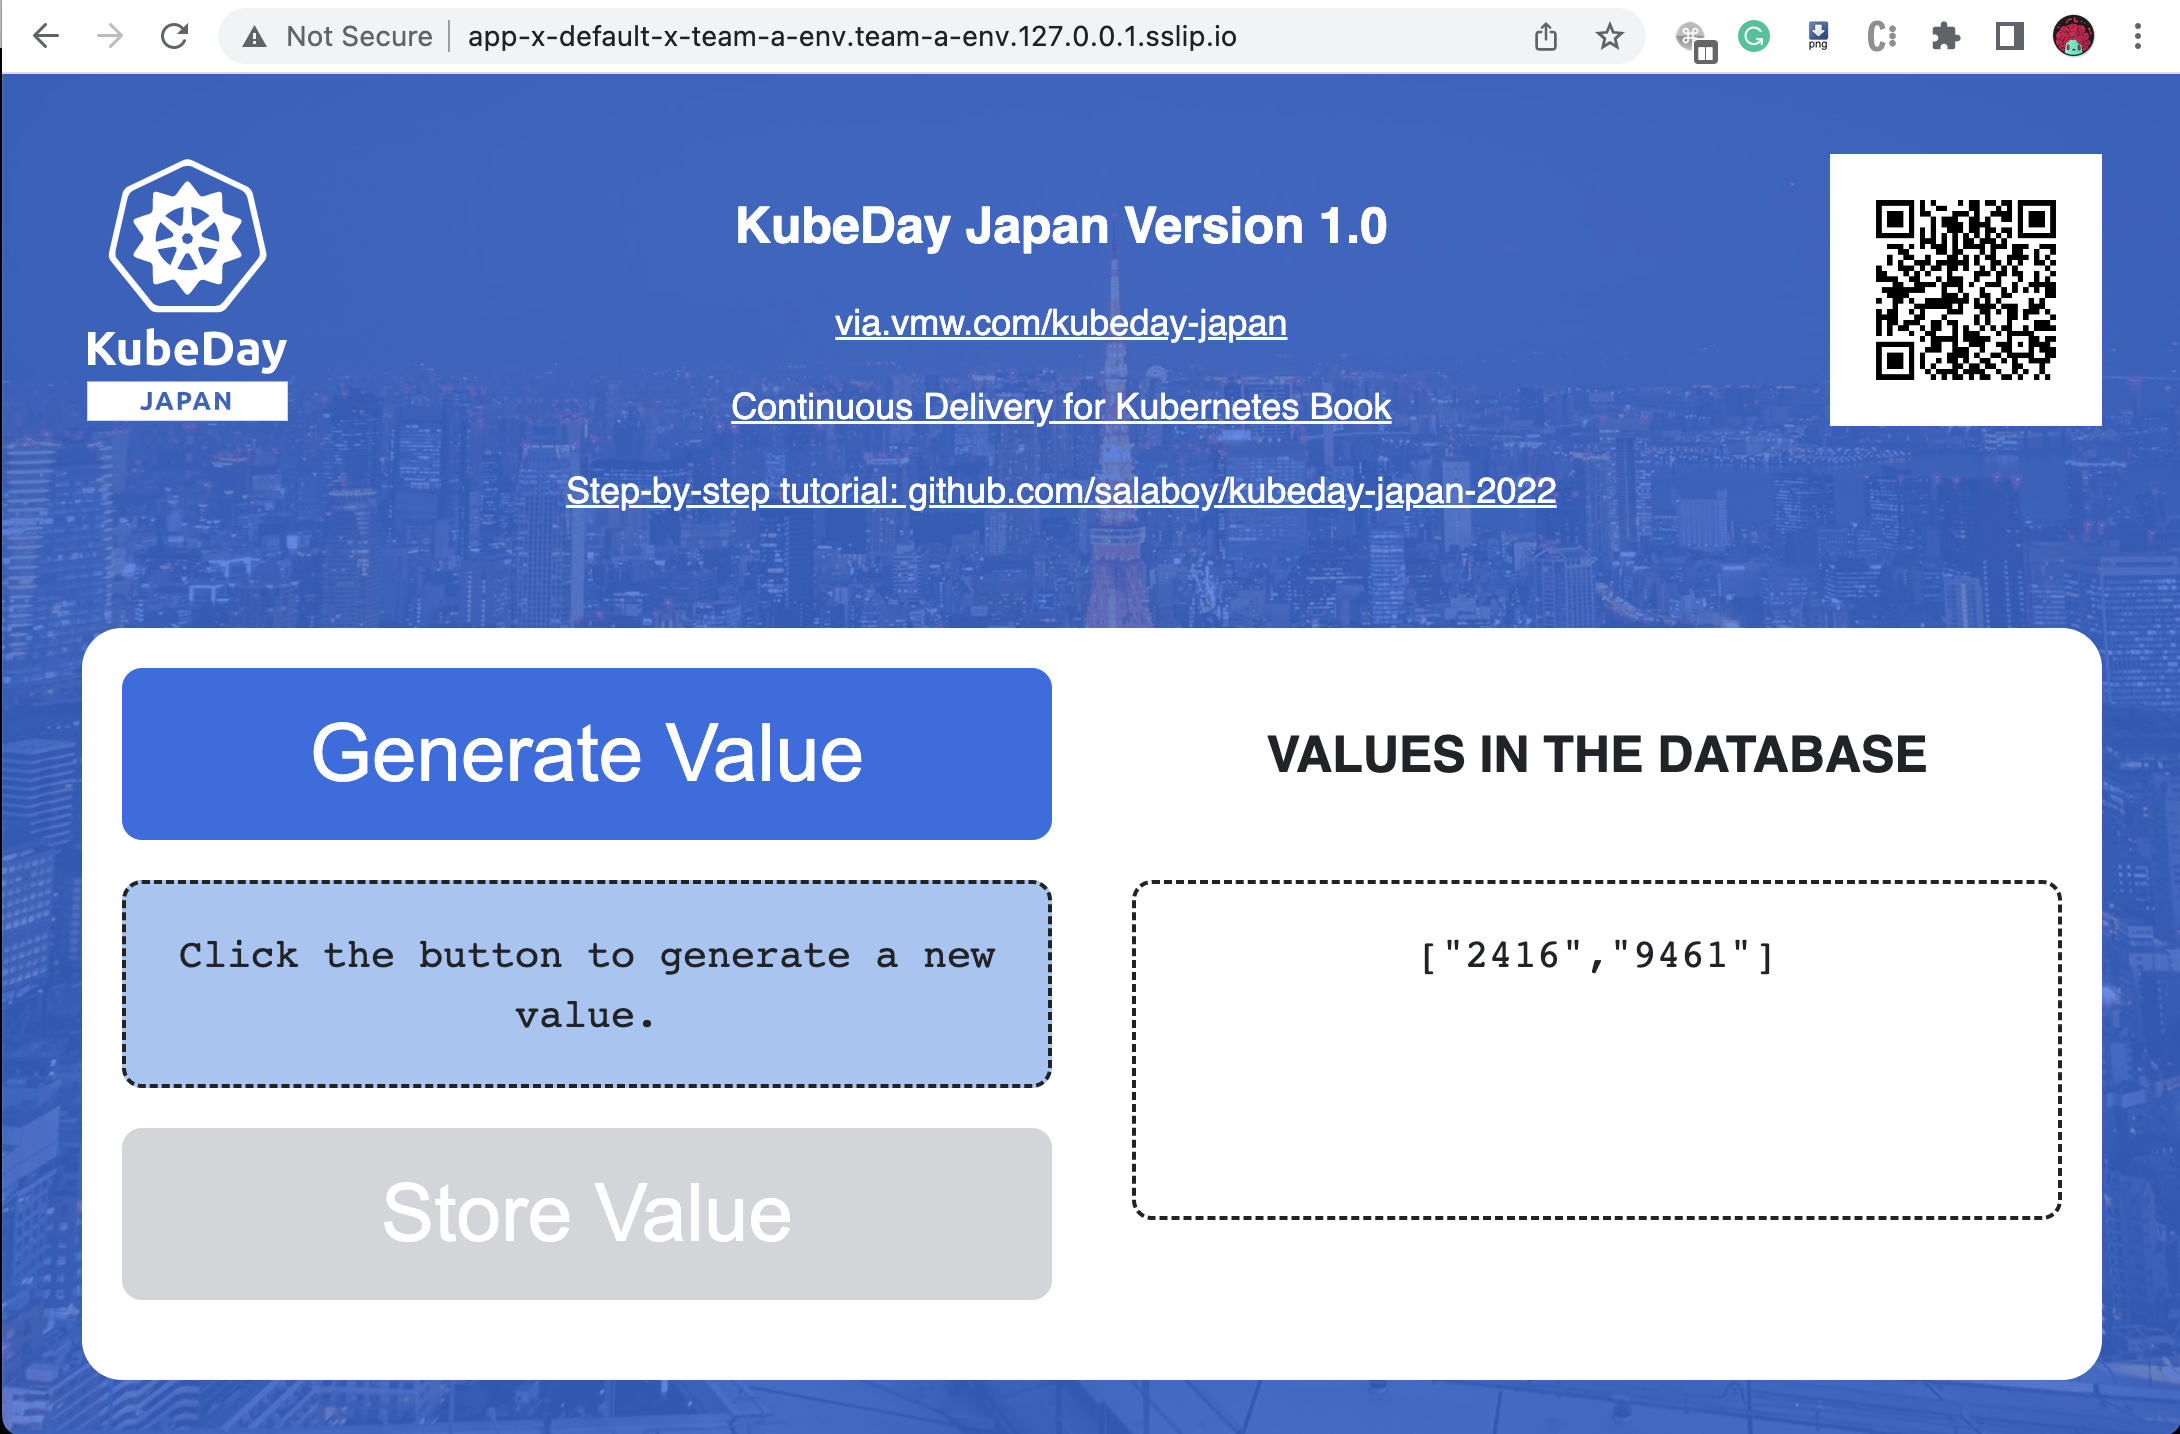Click the QR code image

(1965, 290)
